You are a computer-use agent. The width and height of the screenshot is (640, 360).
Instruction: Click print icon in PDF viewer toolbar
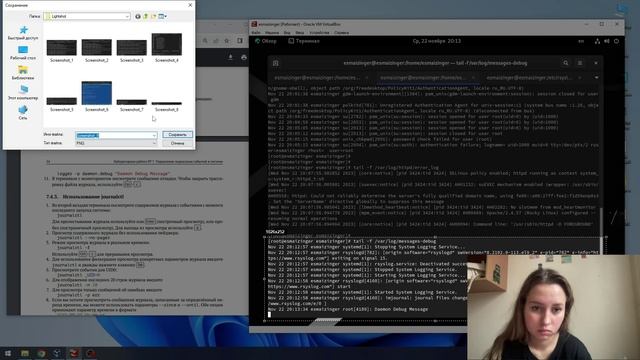click(x=244, y=58)
